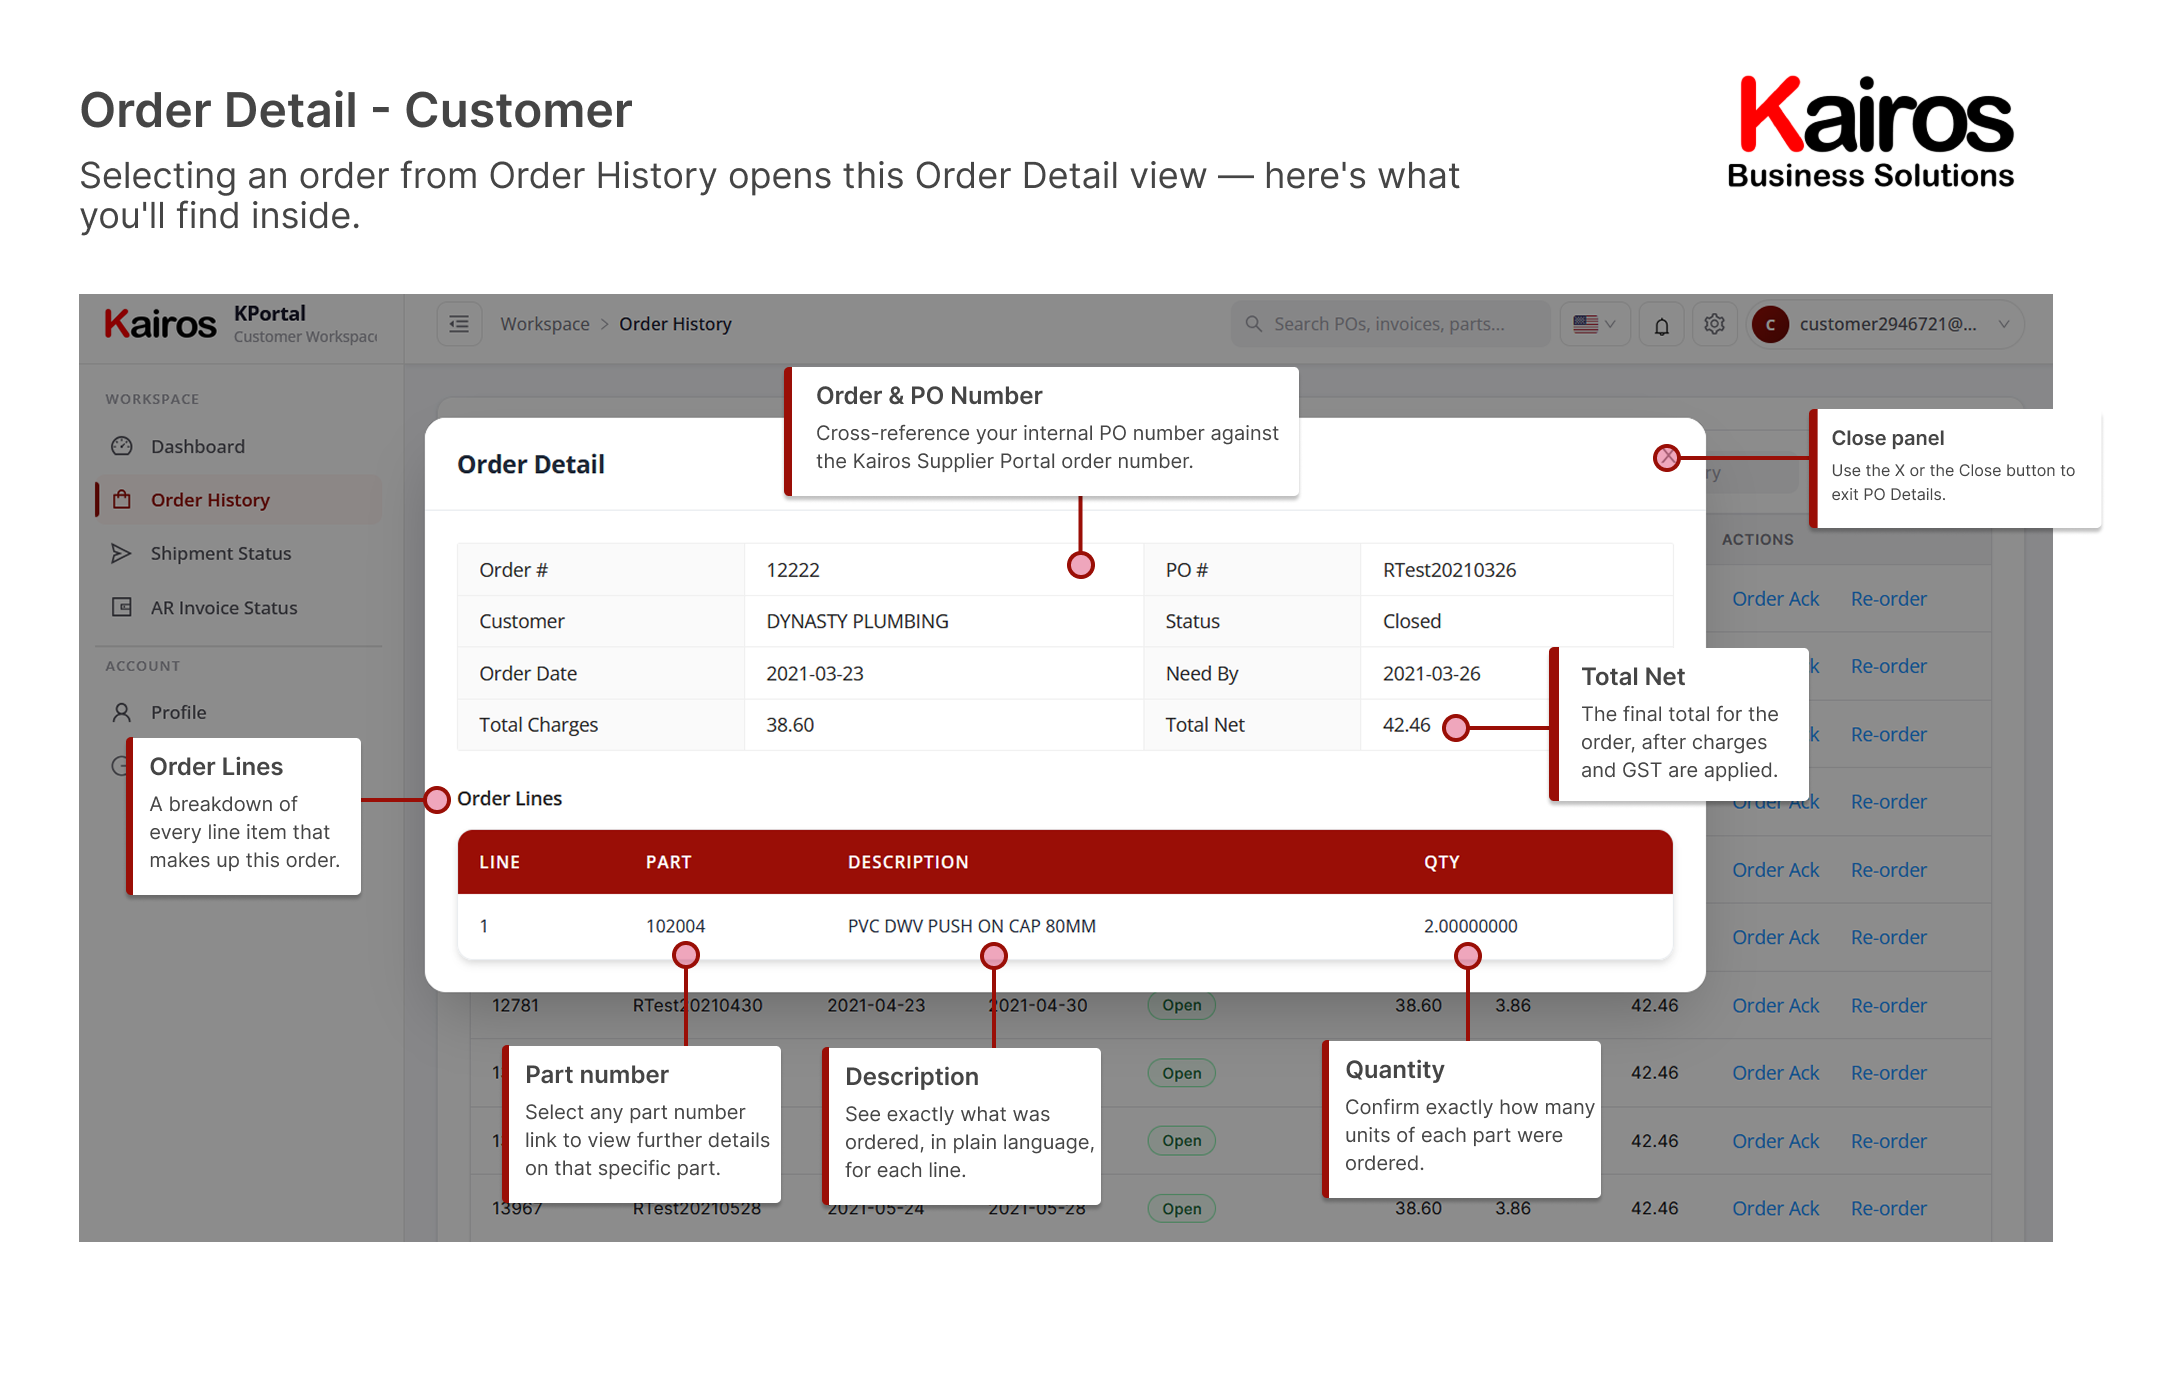Image resolution: width=2162 pixels, height=1386 pixels.
Task: Open AR Invoice Status page
Action: [x=224, y=607]
